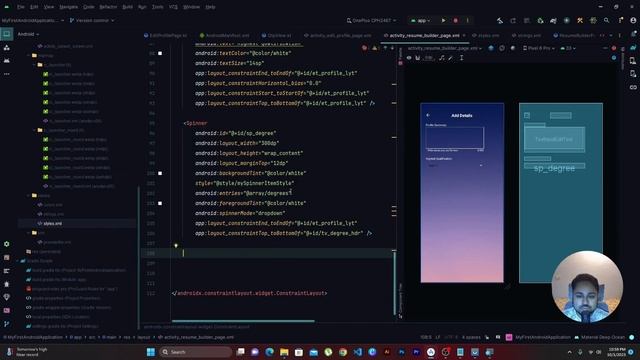Open the Navigate menu

click(x=69, y=7)
